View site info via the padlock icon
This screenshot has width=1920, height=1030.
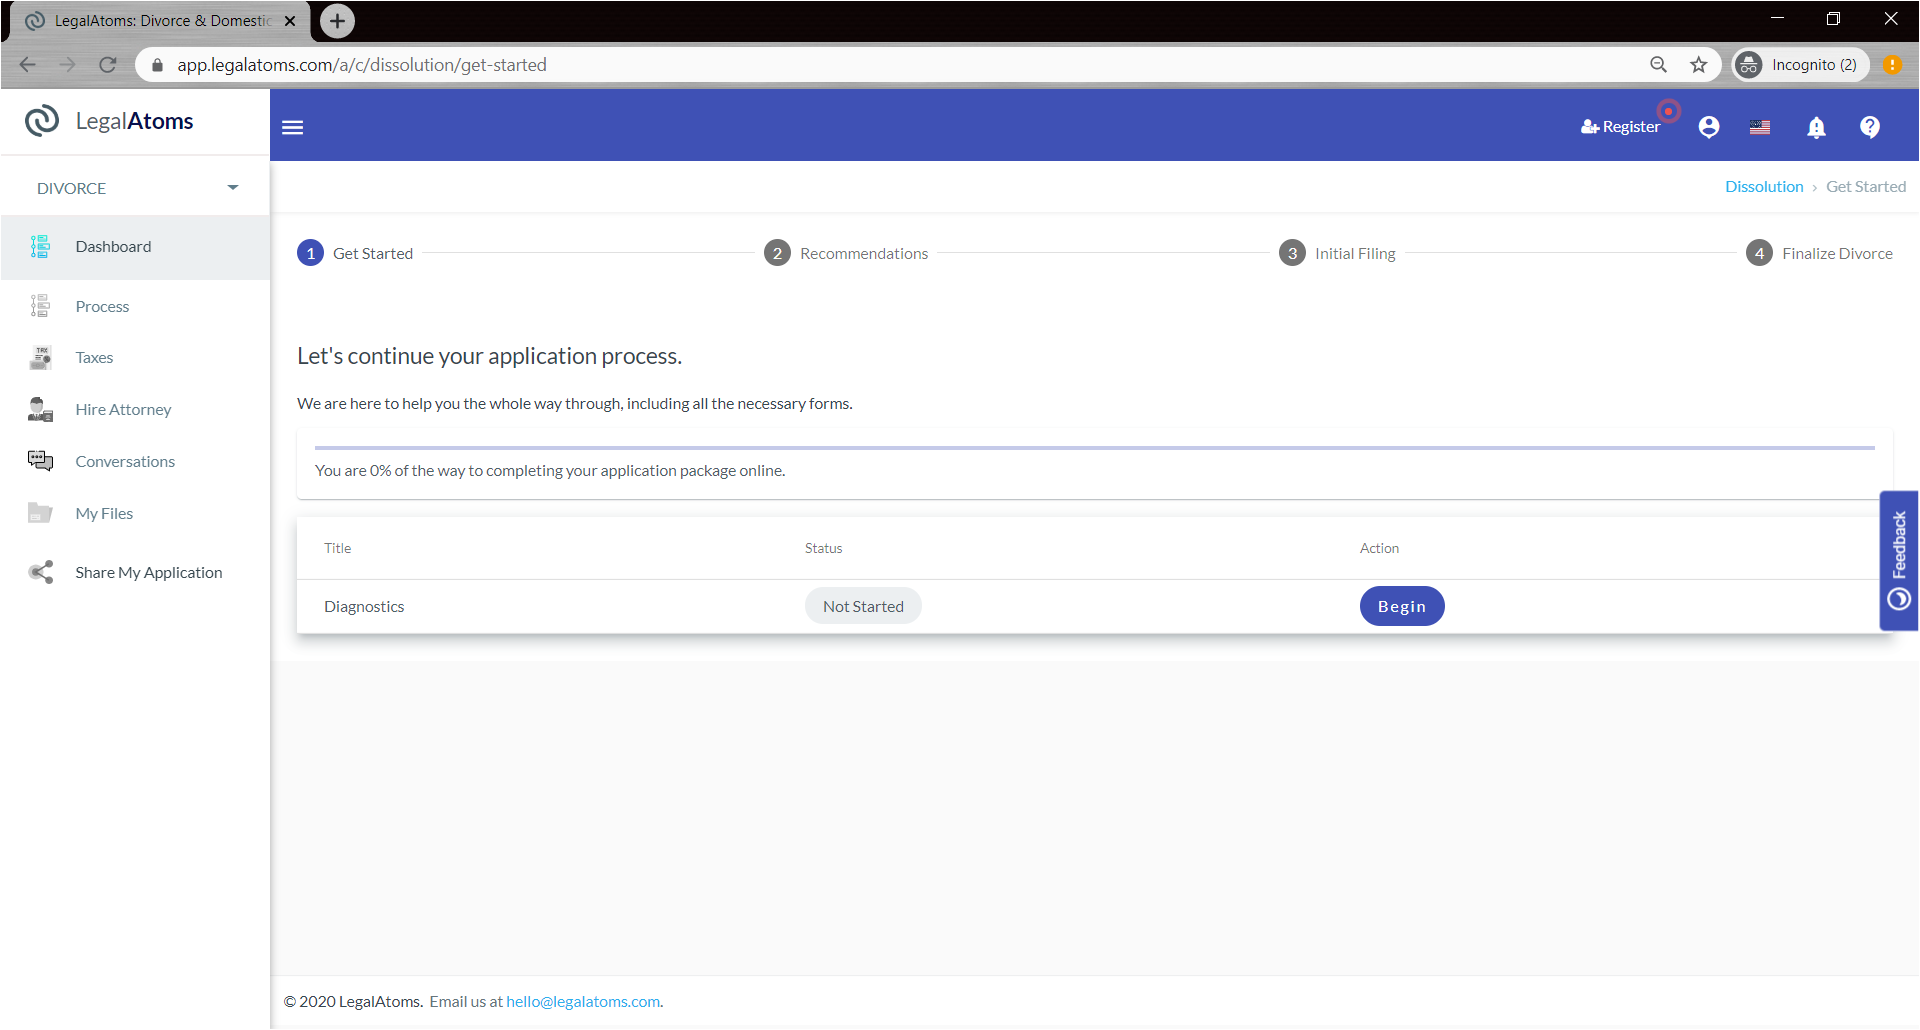click(x=157, y=65)
